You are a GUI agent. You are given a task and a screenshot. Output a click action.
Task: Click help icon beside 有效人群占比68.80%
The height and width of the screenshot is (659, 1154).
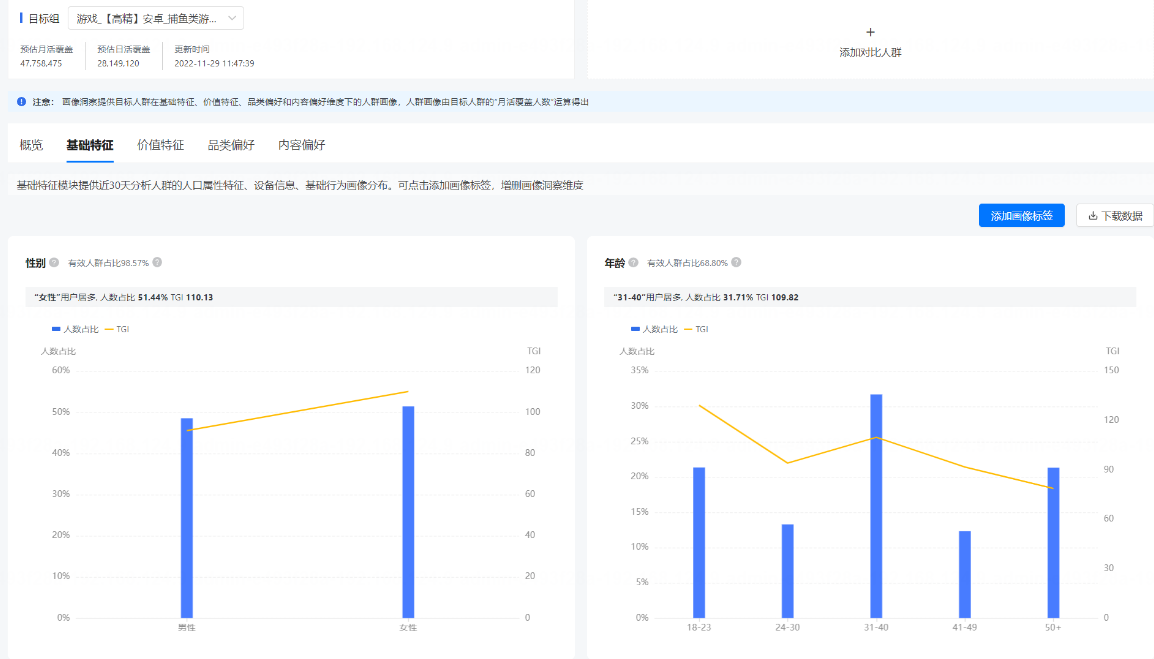point(736,263)
